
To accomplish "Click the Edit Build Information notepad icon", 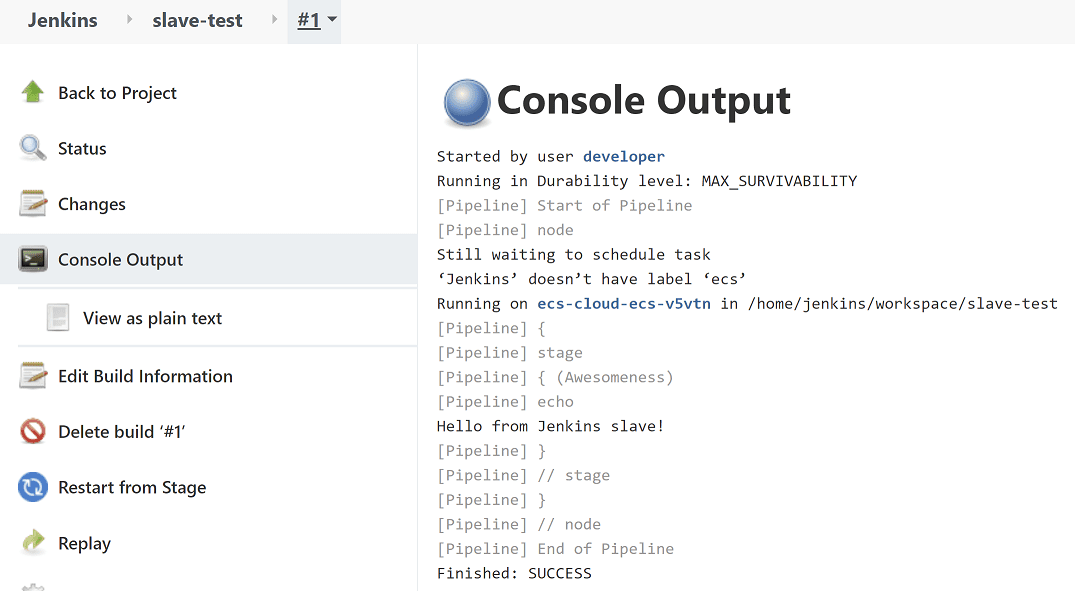I will pos(33,376).
